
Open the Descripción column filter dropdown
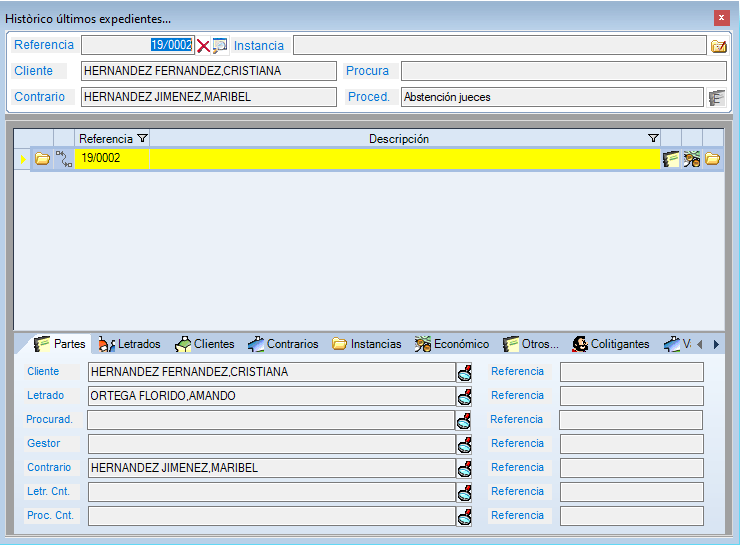click(x=653, y=138)
